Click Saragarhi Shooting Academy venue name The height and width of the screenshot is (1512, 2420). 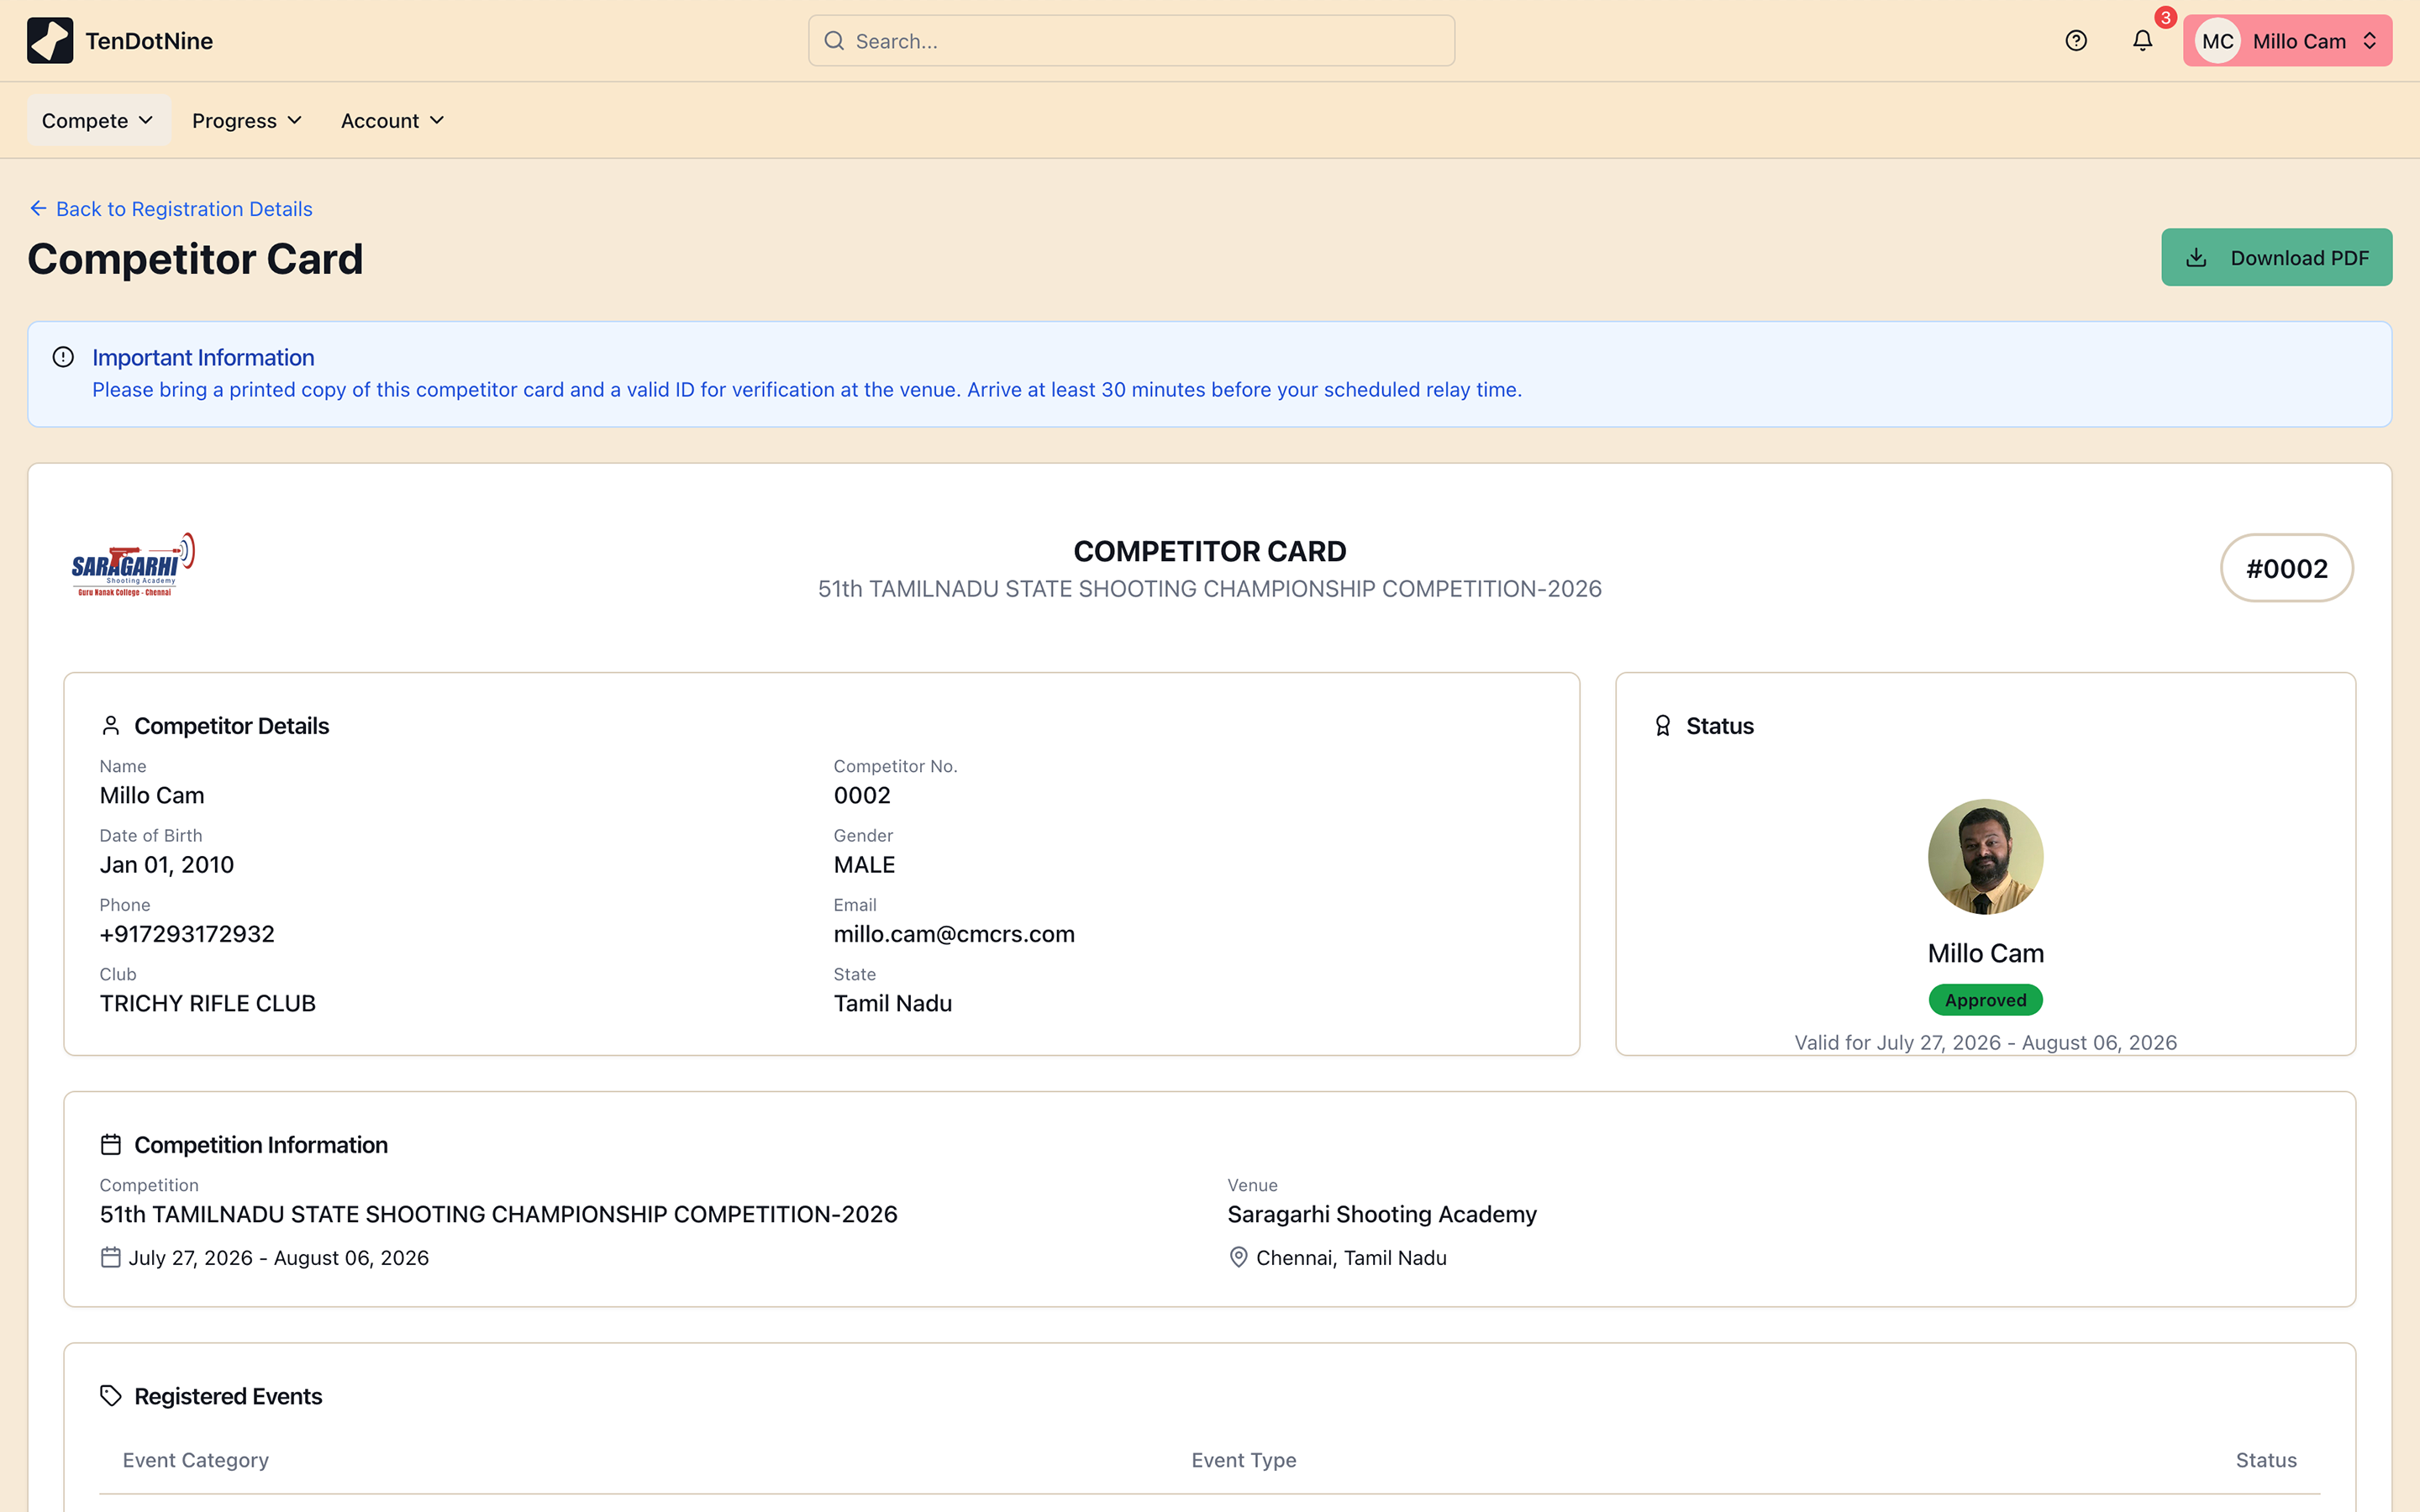pyautogui.click(x=1382, y=1214)
